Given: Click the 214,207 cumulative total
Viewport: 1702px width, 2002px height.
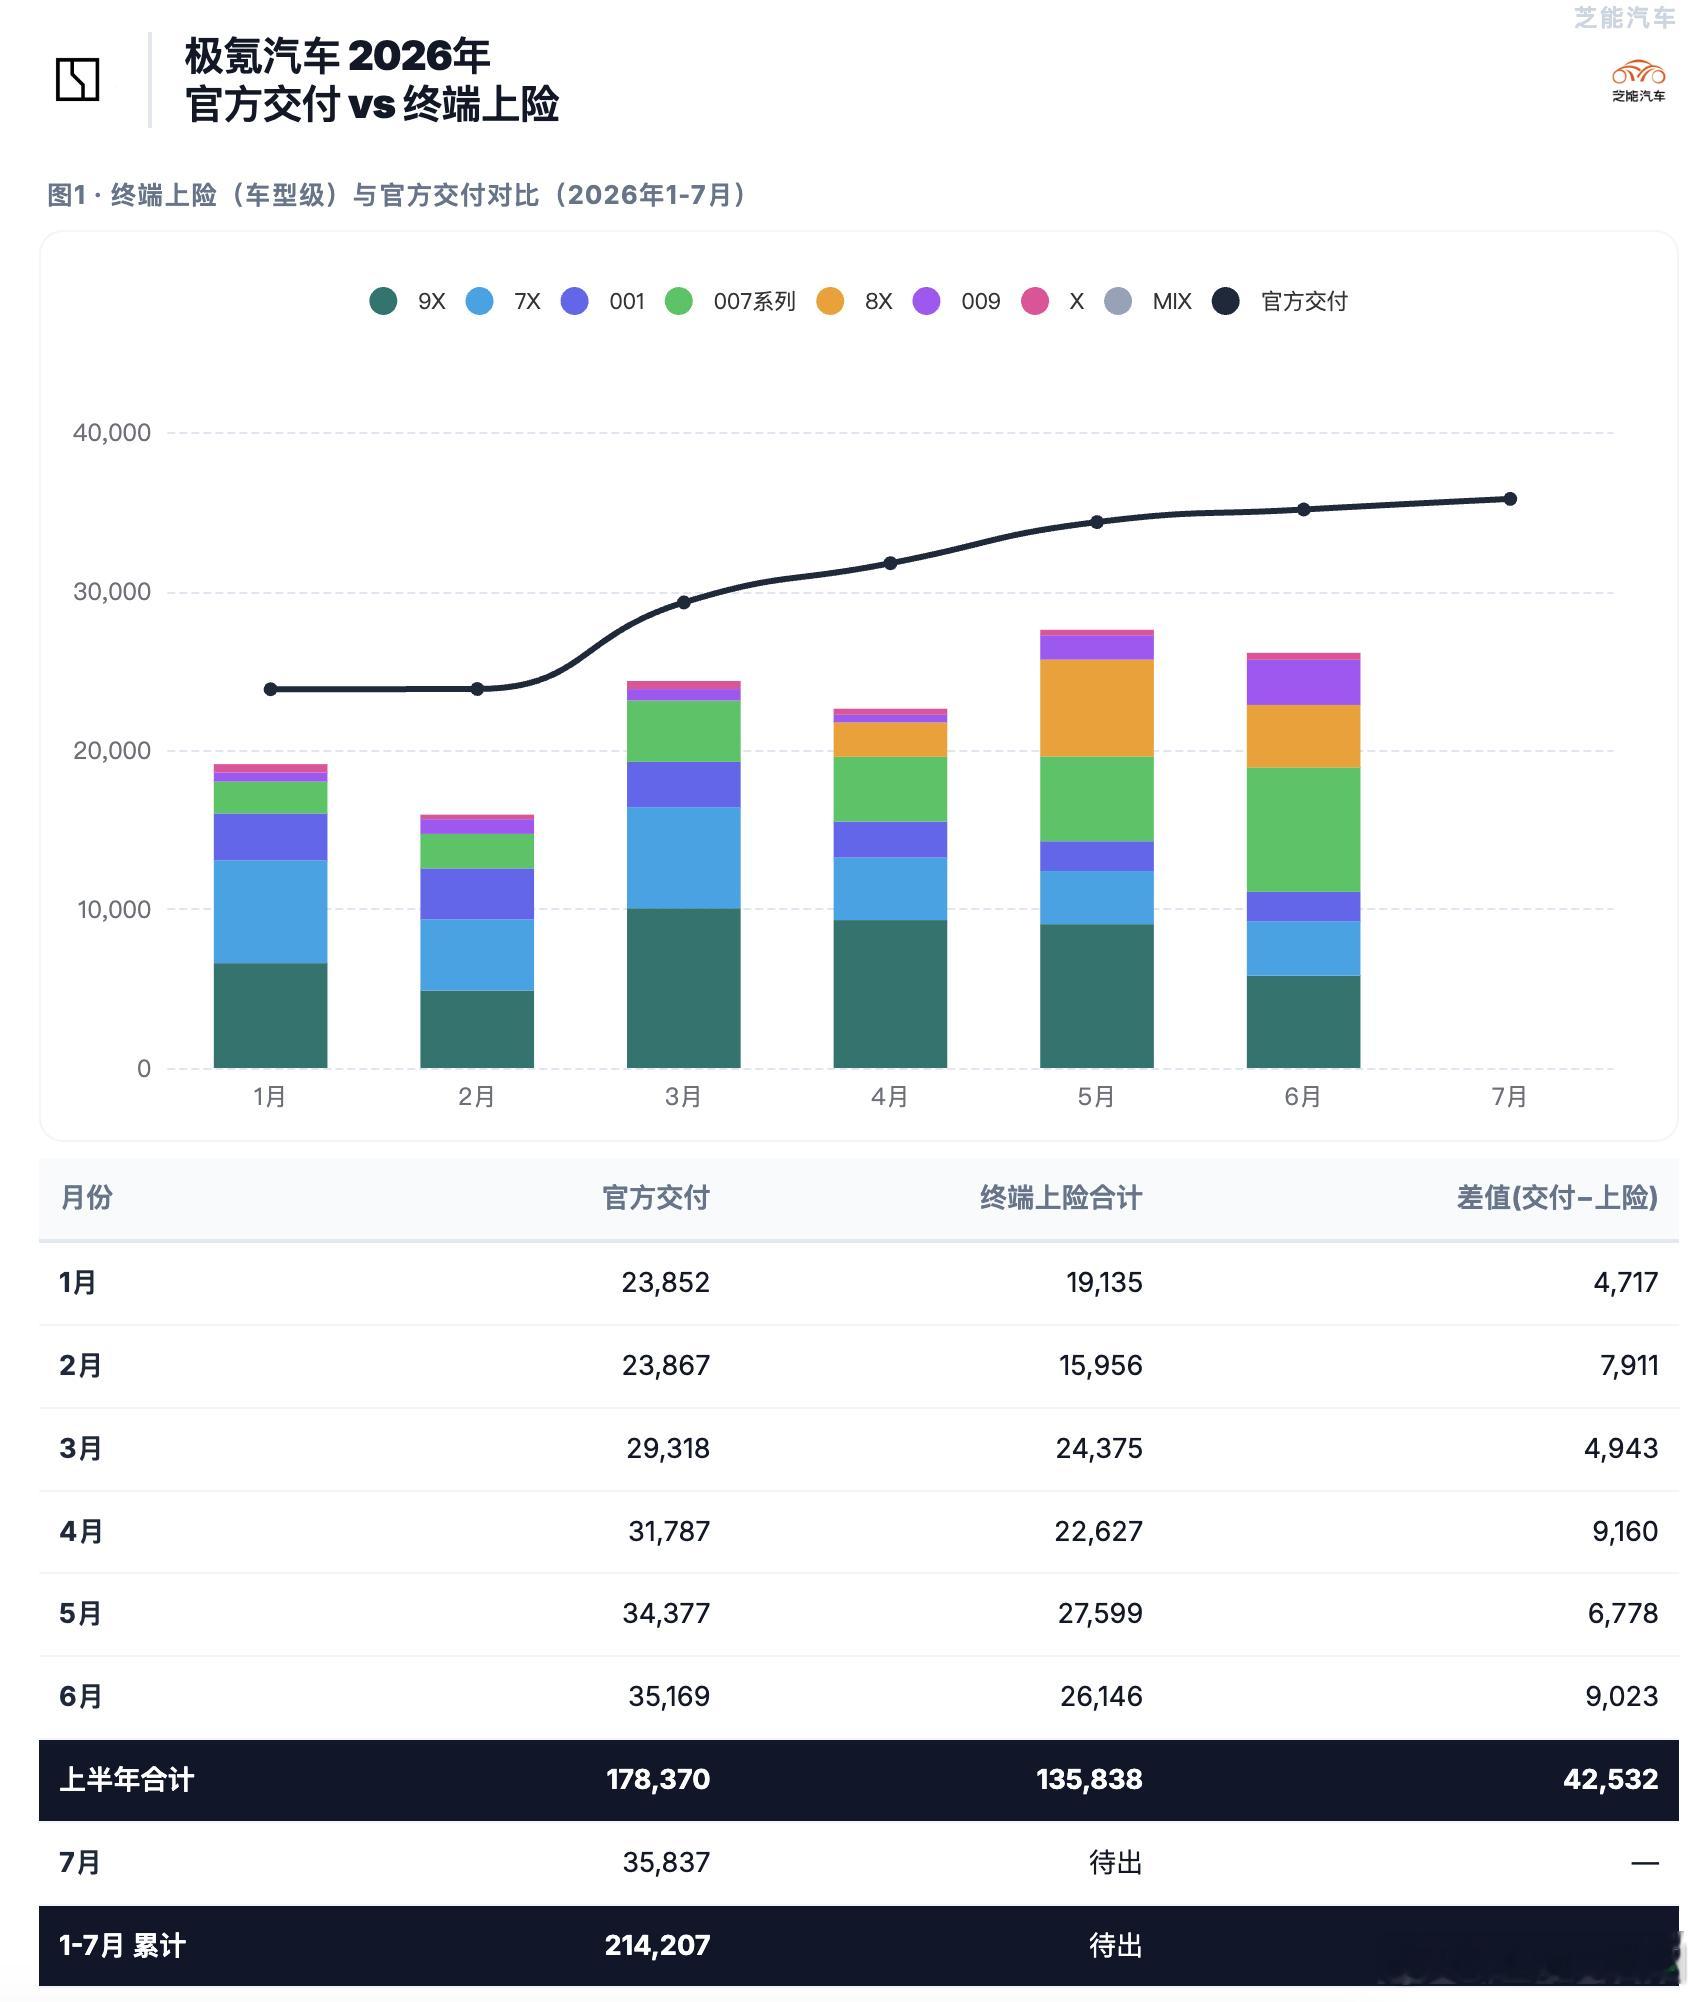Looking at the screenshot, I should click(x=657, y=1945).
